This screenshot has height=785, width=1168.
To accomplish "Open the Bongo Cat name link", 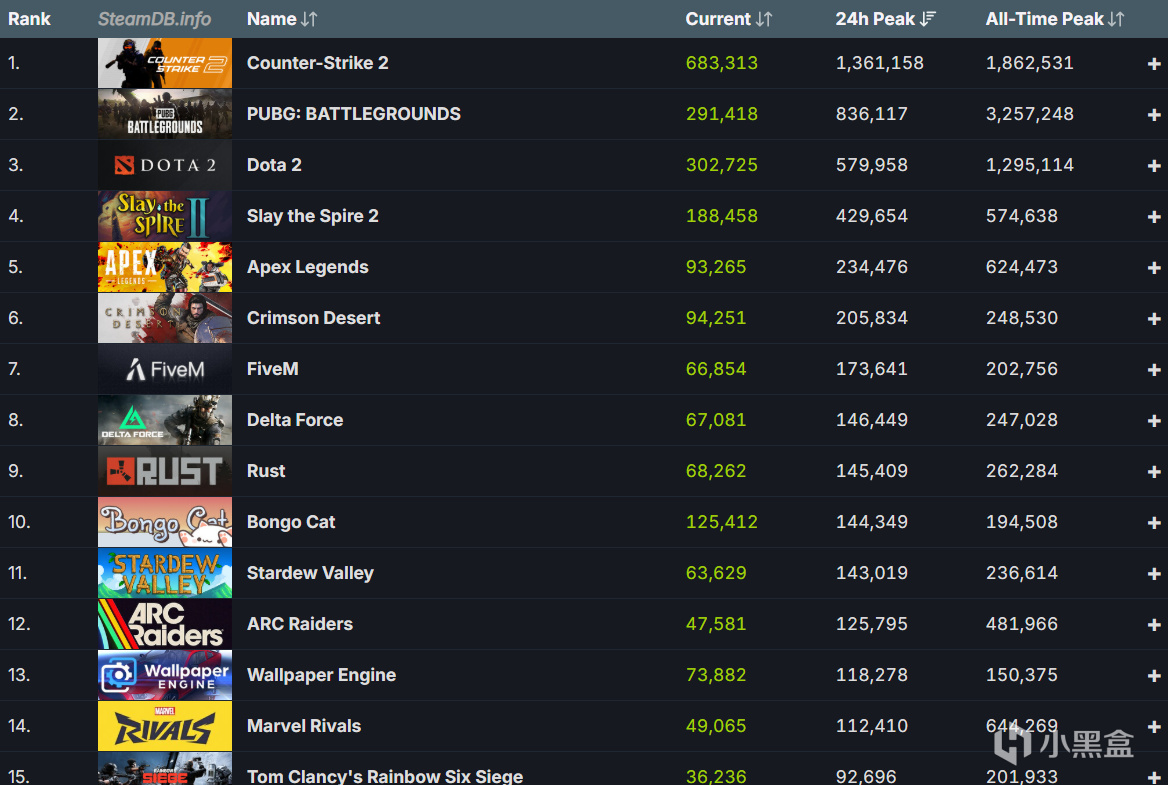I will click(291, 522).
